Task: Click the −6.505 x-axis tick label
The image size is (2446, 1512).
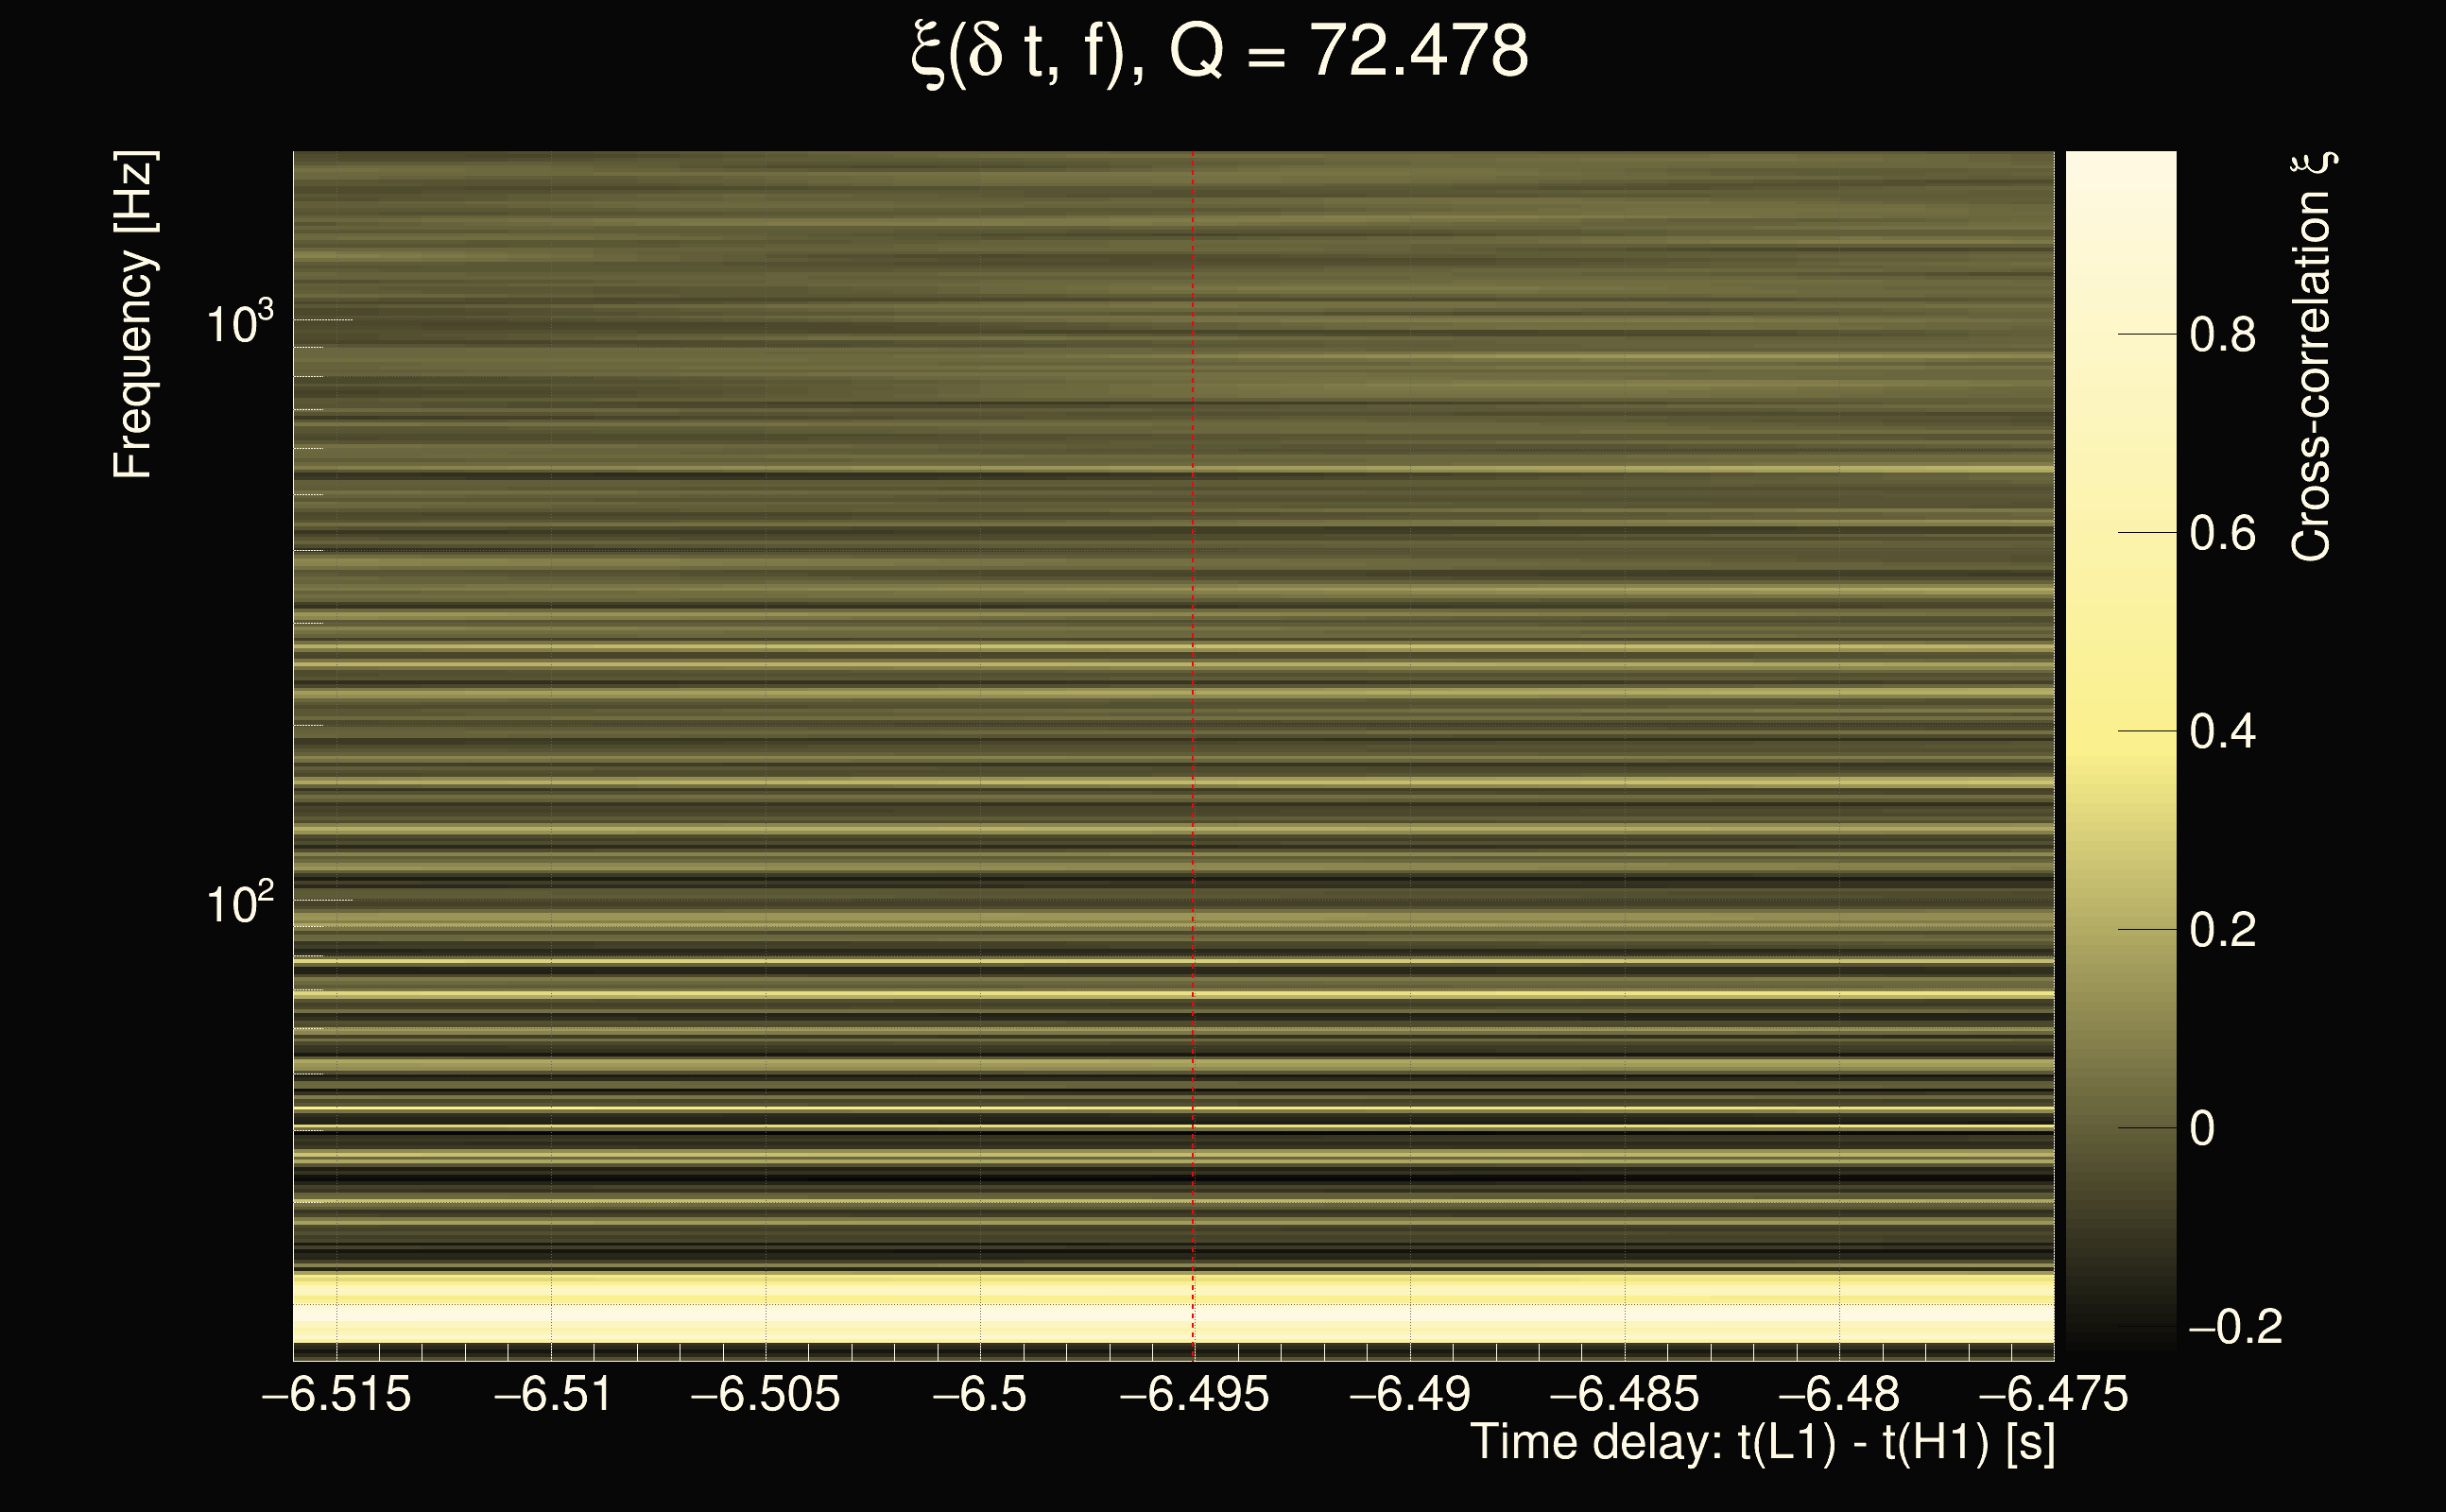Action: (x=766, y=1394)
